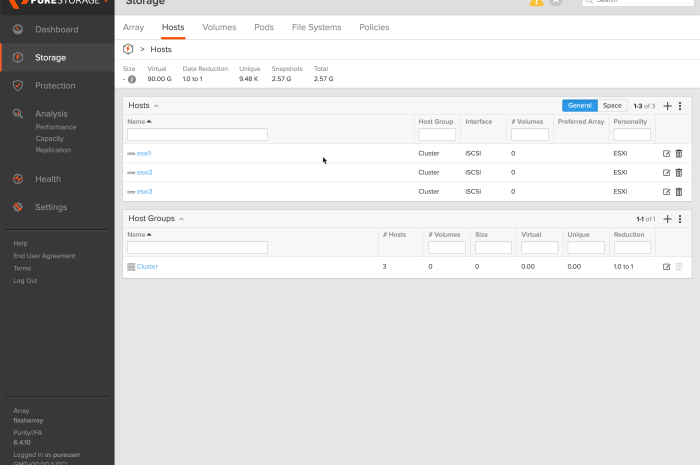This screenshot has height=465, width=700.
Task: Switch Hosts view to General
Action: [579, 106]
